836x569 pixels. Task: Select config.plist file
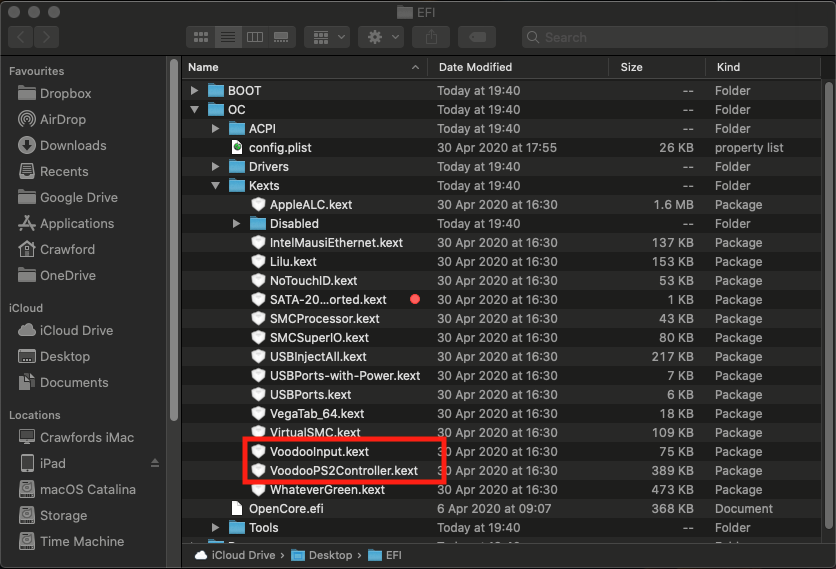(501, 148)
